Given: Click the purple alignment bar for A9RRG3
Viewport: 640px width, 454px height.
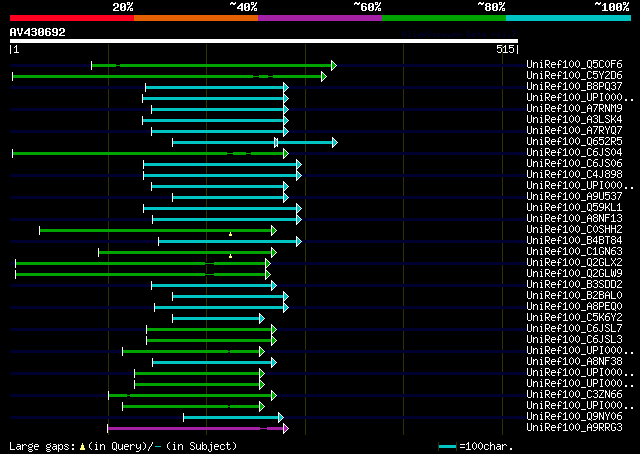Looking at the screenshot, I should click(x=196, y=429).
